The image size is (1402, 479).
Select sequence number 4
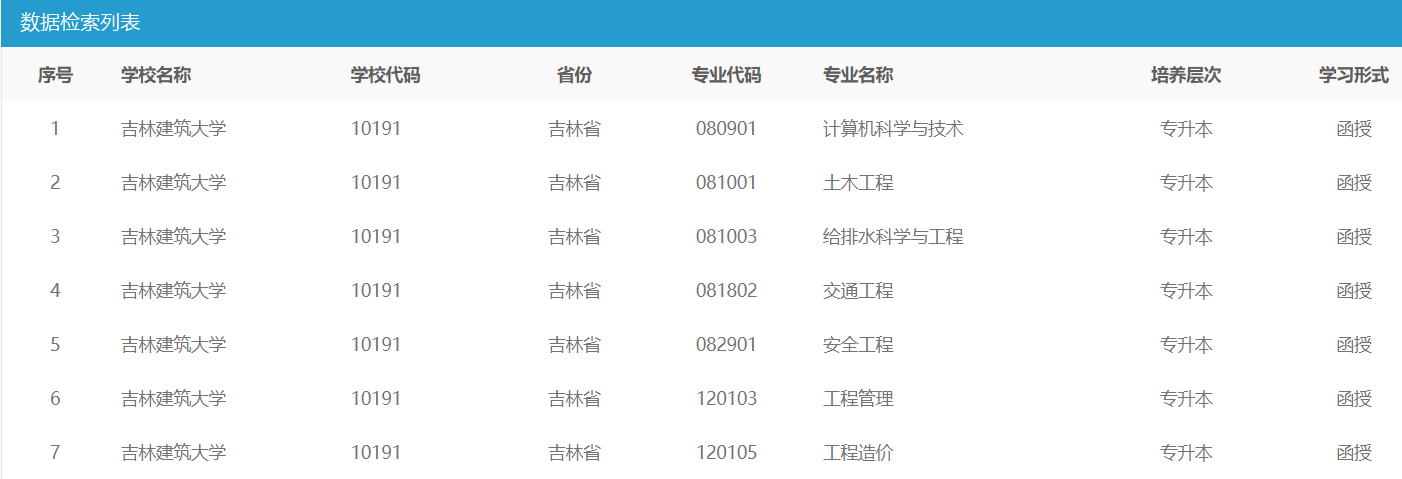coord(55,291)
